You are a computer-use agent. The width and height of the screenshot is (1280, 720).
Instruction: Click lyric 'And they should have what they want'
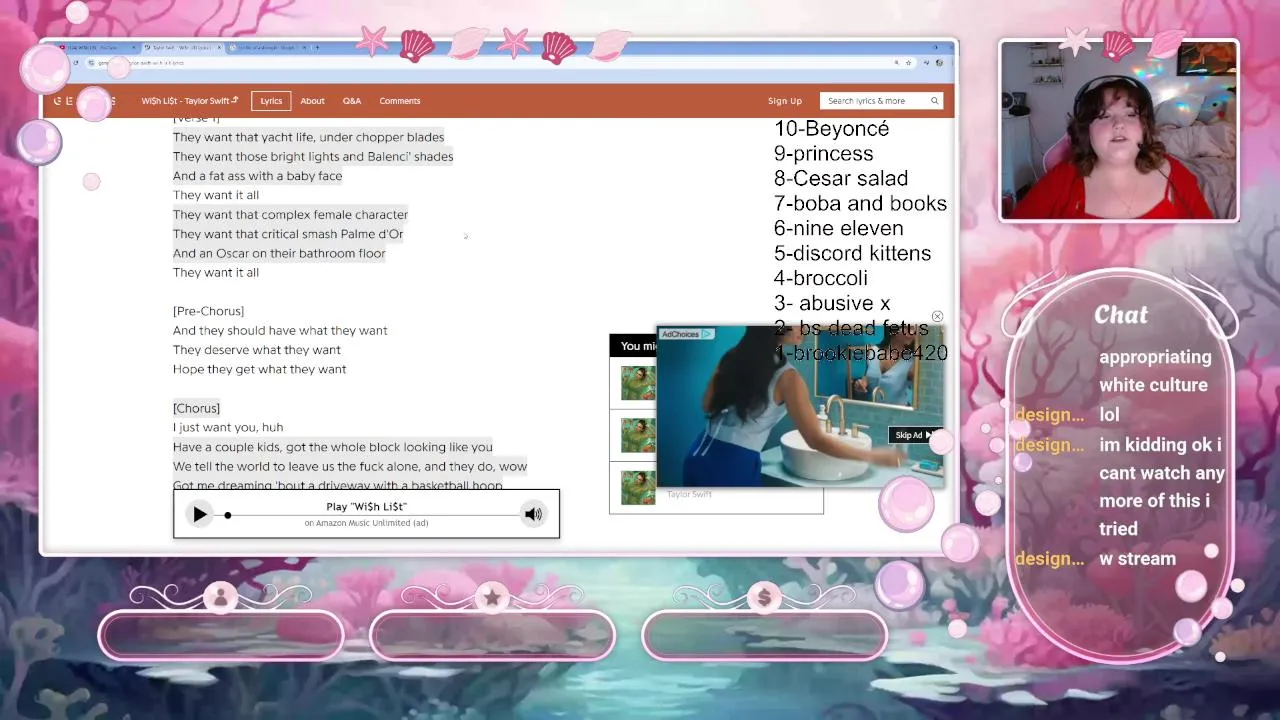pos(280,331)
